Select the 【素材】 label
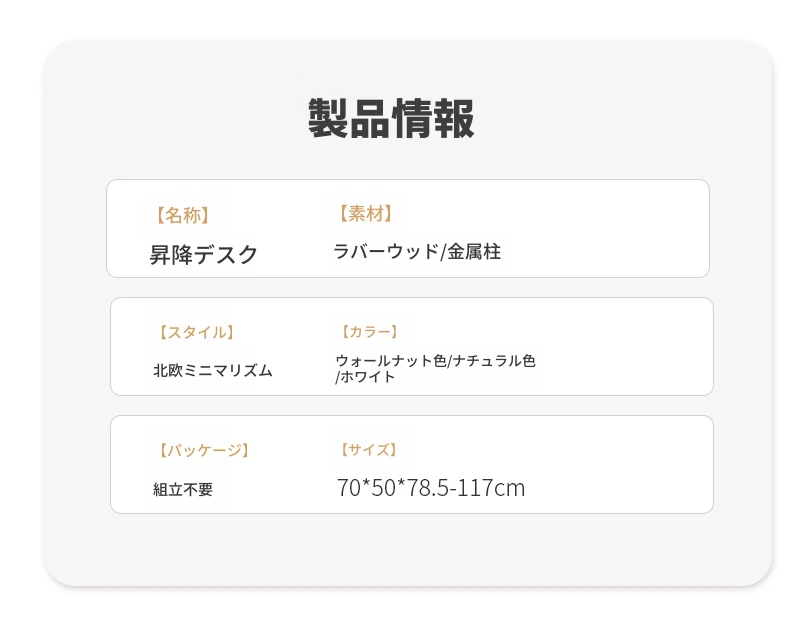This screenshot has width=790, height=644. point(365,214)
